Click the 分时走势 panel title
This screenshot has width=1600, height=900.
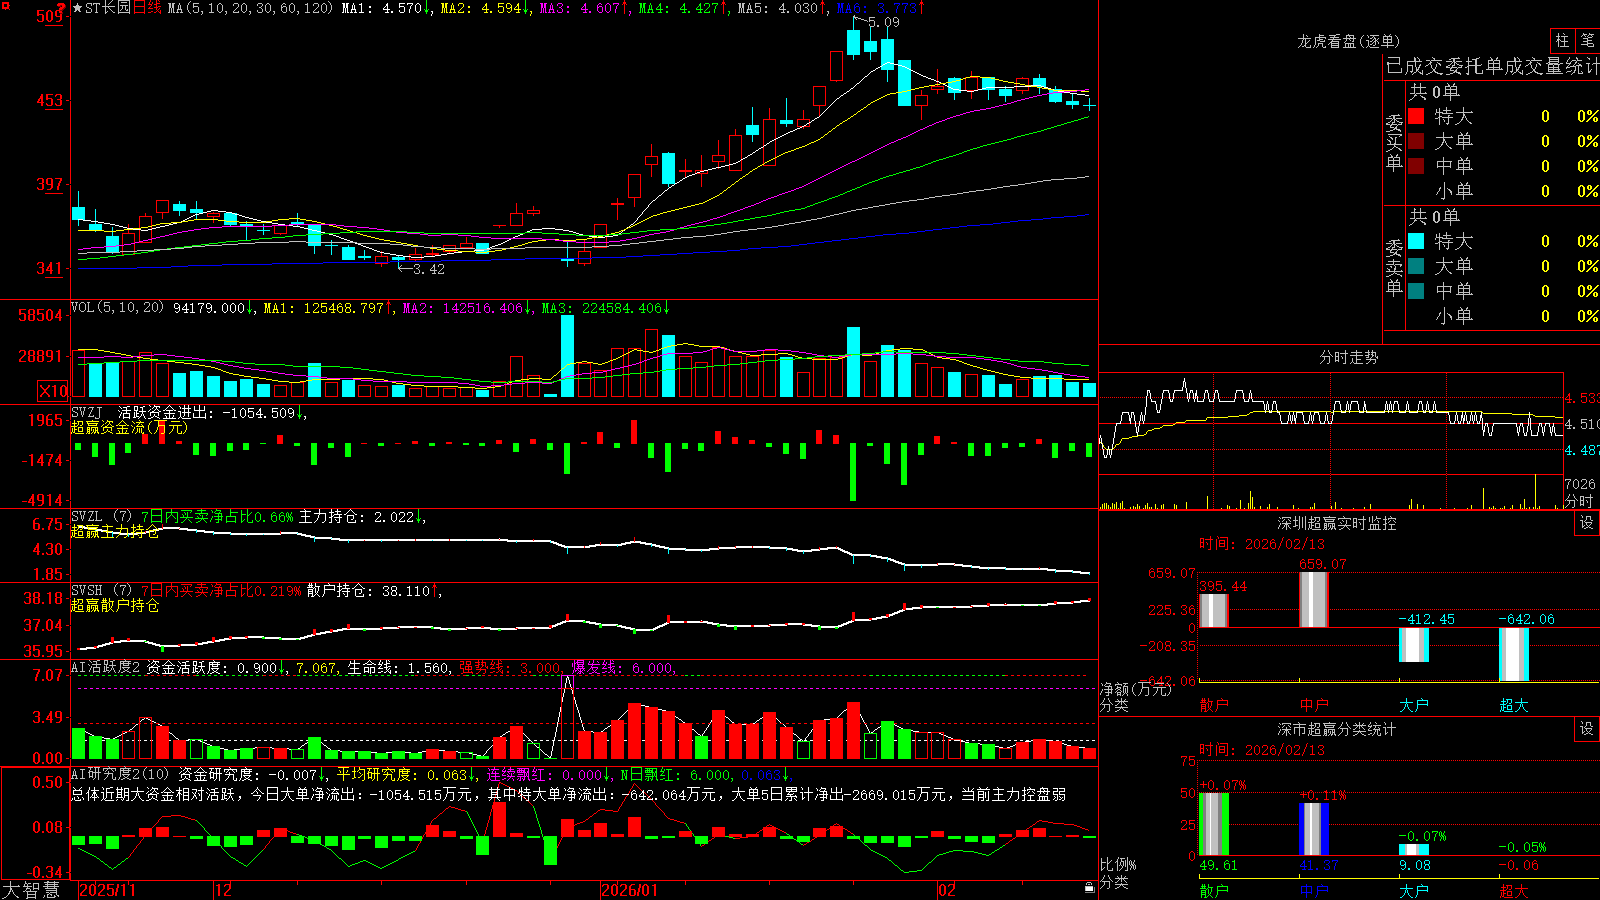(x=1349, y=357)
